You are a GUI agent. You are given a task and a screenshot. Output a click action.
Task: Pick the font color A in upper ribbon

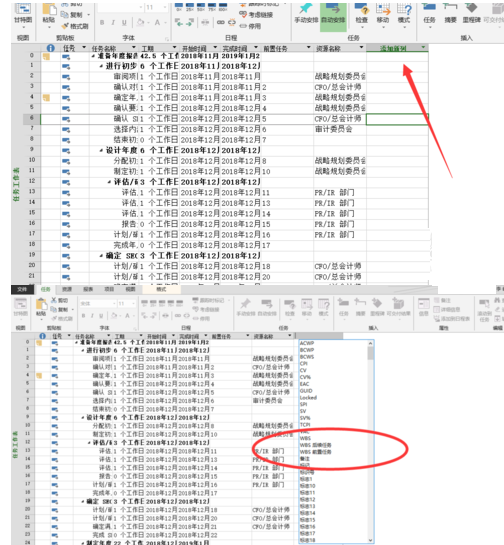[x=157, y=23]
